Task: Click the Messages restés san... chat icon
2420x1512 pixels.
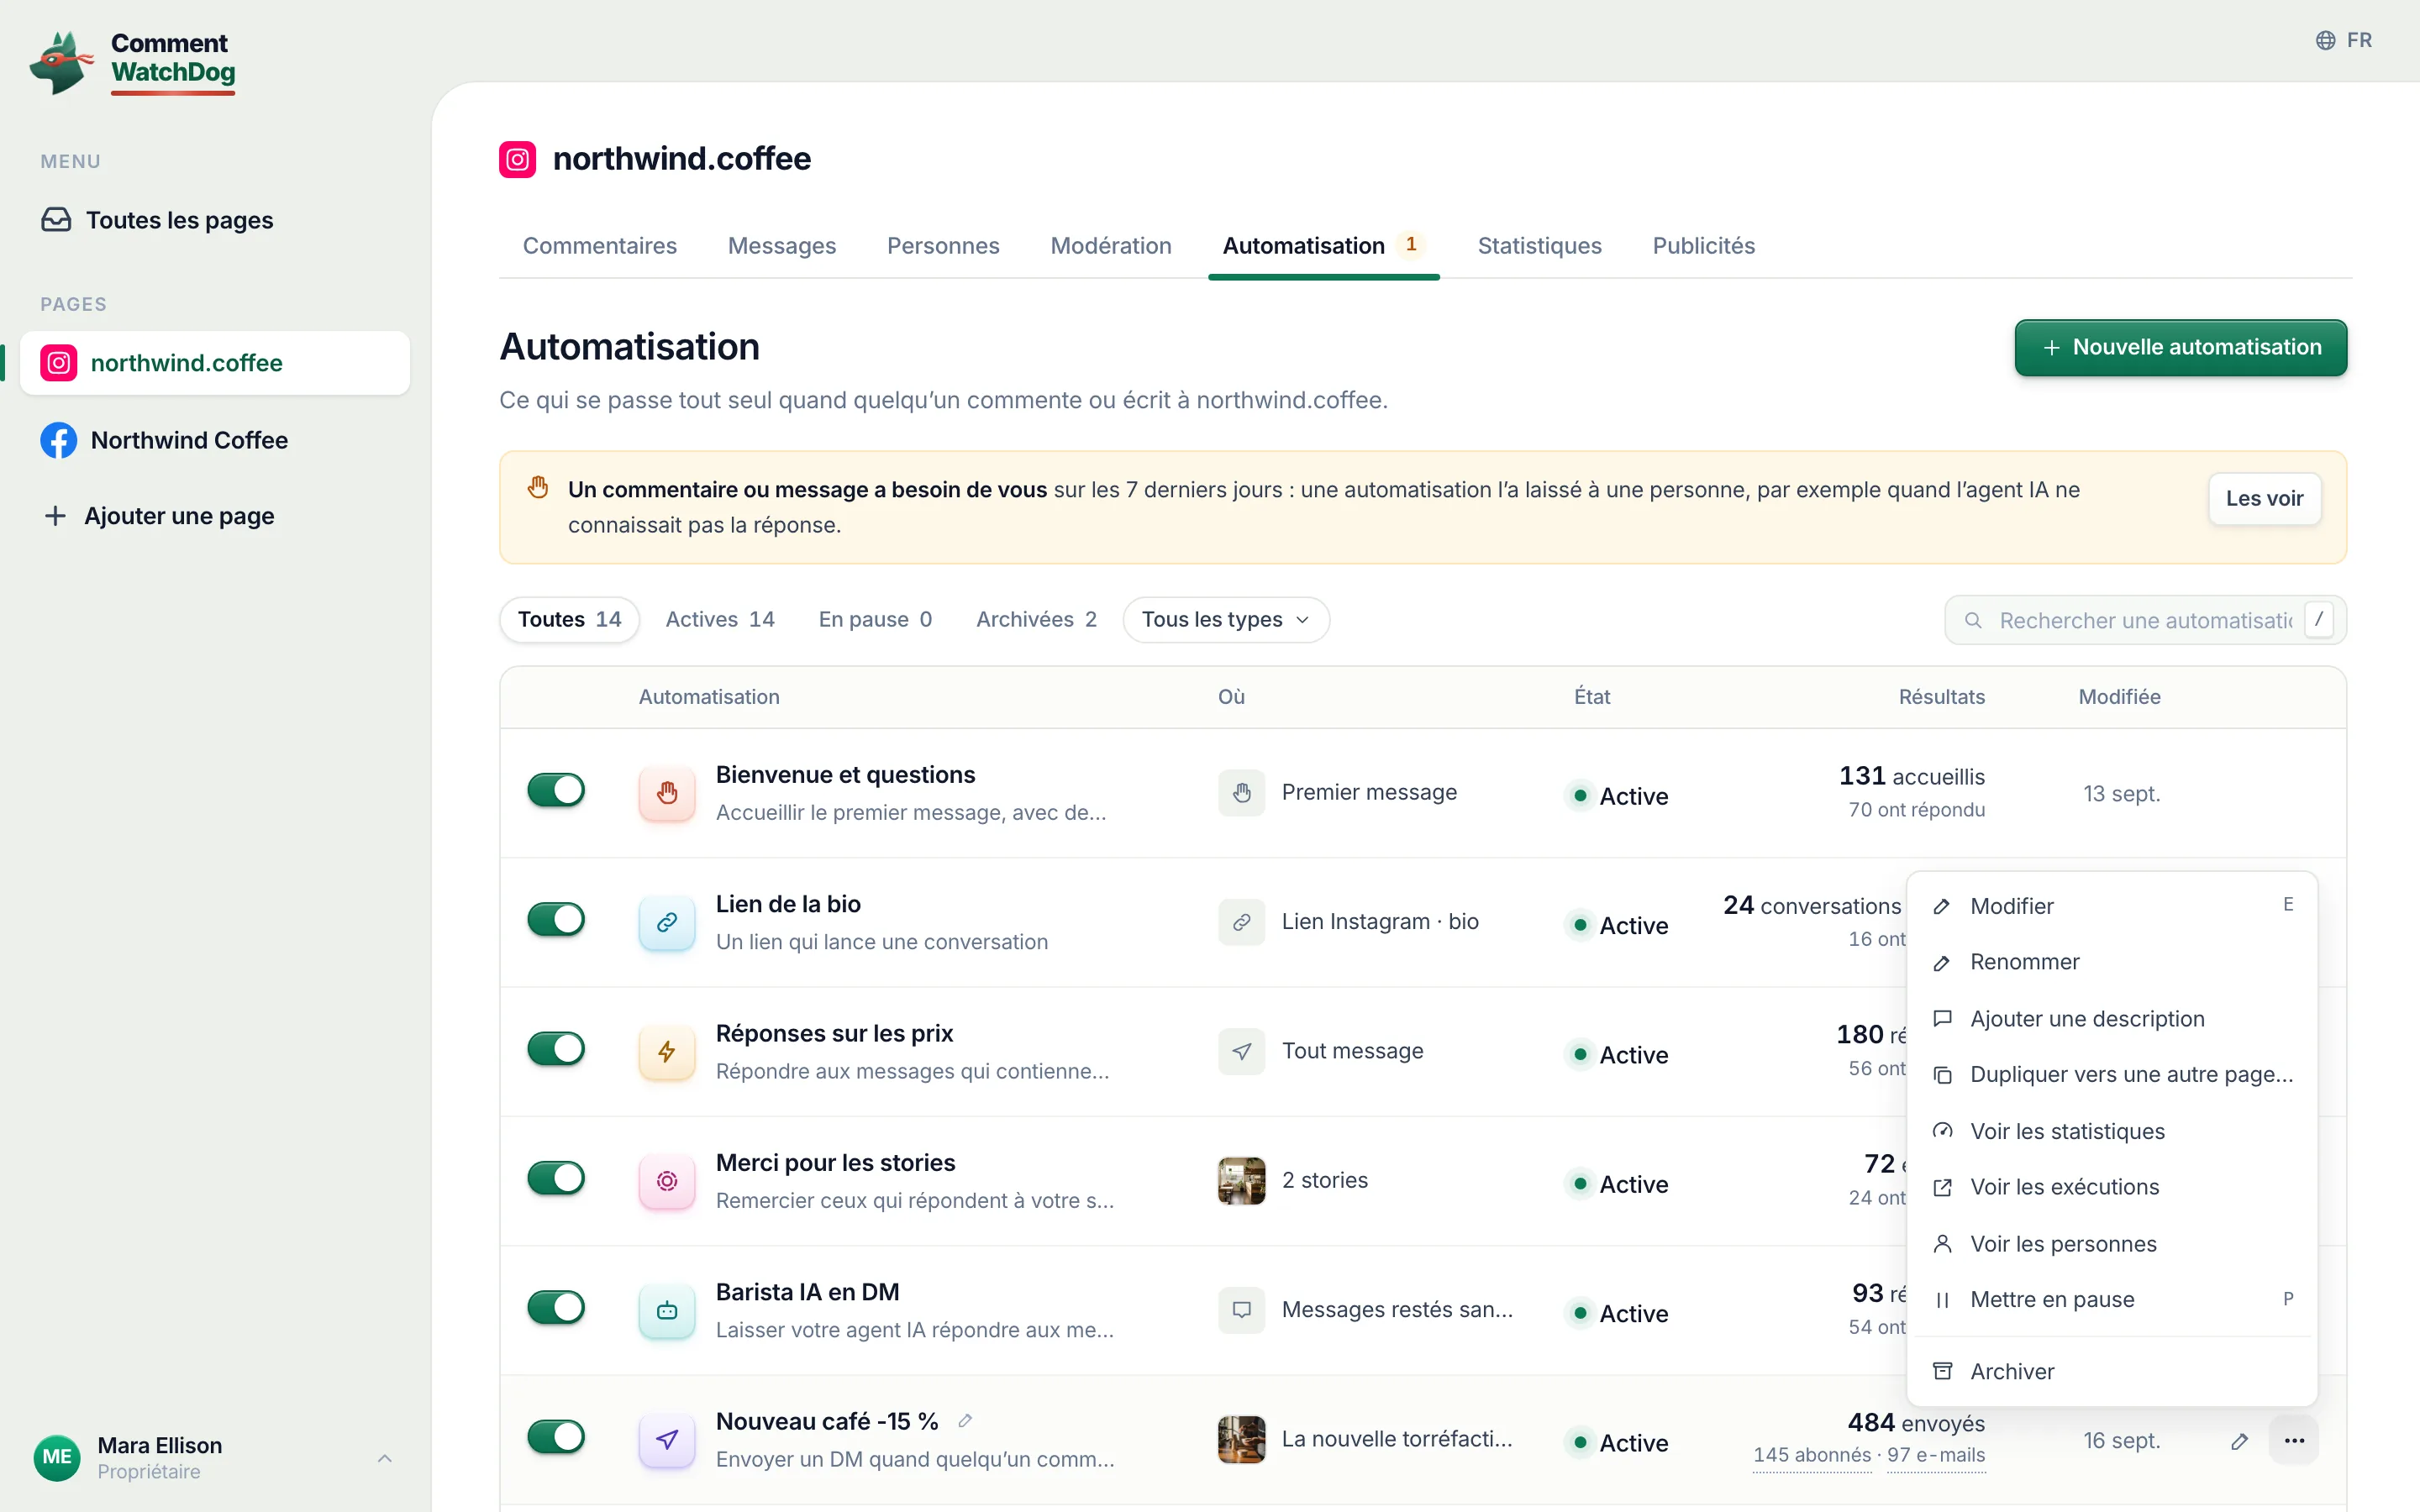Action: pos(1241,1310)
